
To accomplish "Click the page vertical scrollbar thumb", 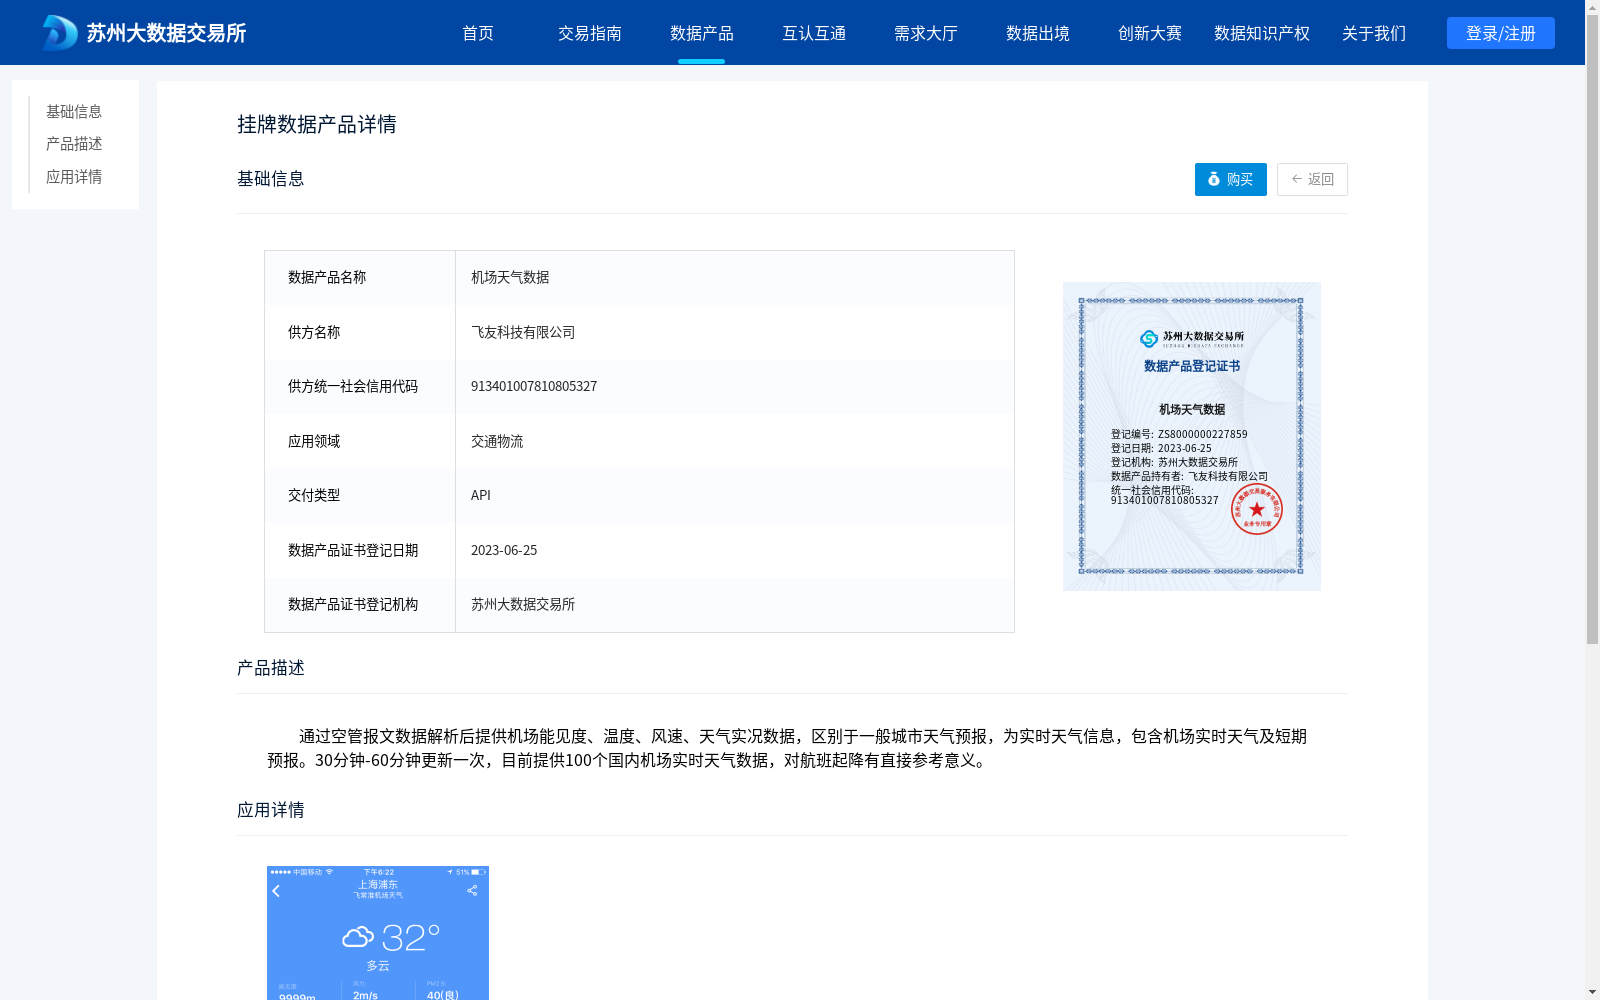I will 1592,330.
